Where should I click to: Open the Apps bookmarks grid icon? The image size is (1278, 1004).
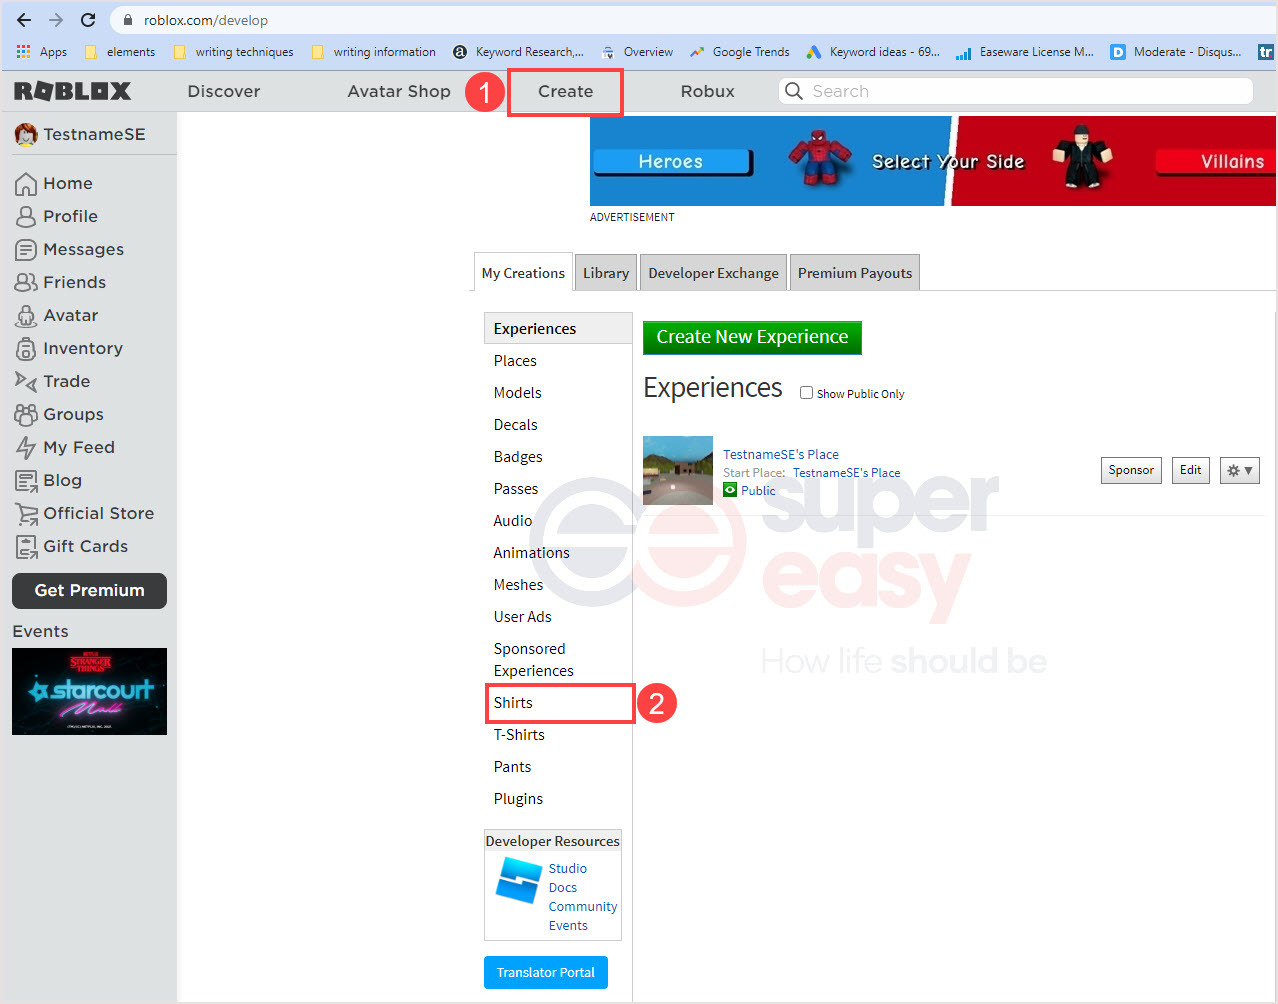pyautogui.click(x=23, y=51)
